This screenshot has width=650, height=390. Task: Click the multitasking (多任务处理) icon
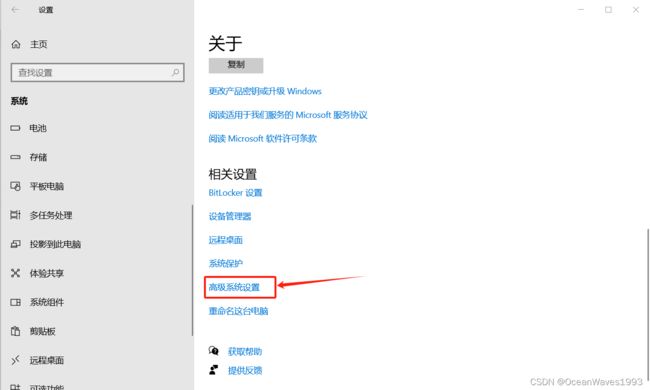15,215
